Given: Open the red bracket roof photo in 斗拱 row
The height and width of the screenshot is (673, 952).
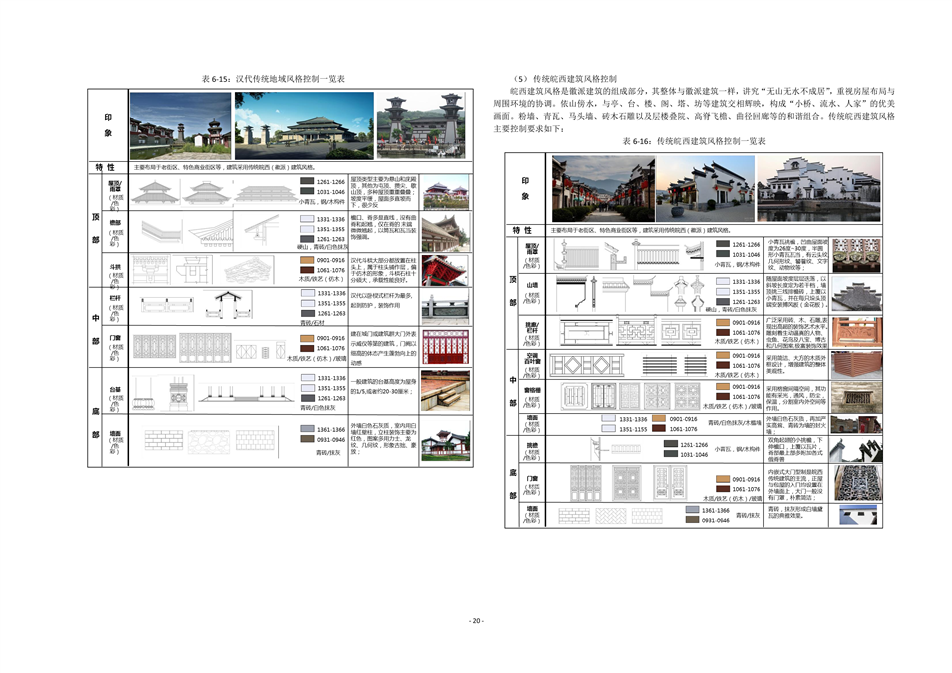Looking at the screenshot, I should [x=445, y=270].
